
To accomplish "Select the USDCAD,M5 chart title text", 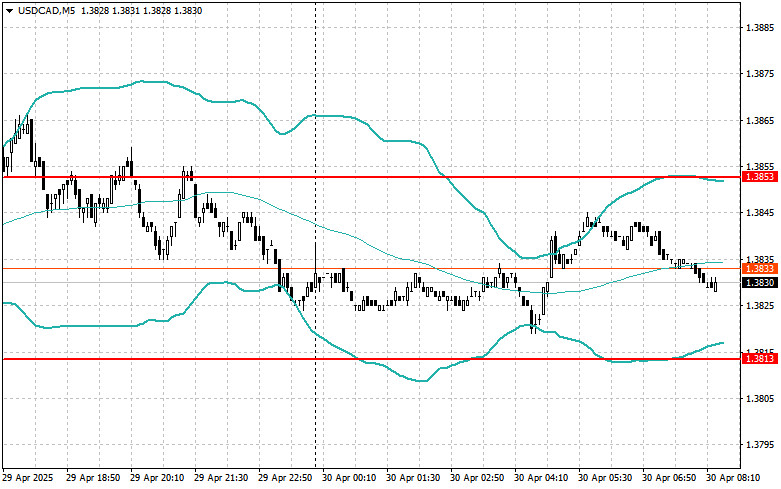I will 46,10.
